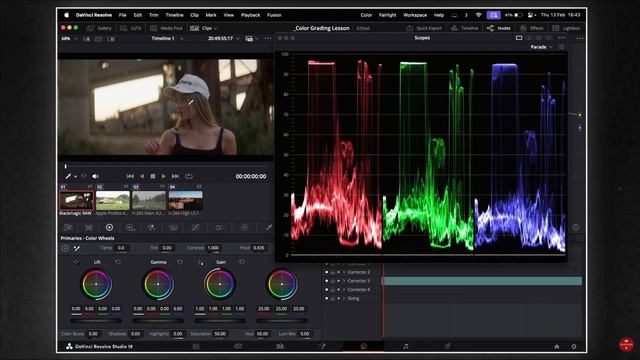The height and width of the screenshot is (360, 640).
Task: Open the Timeline menu
Action: point(174,15)
